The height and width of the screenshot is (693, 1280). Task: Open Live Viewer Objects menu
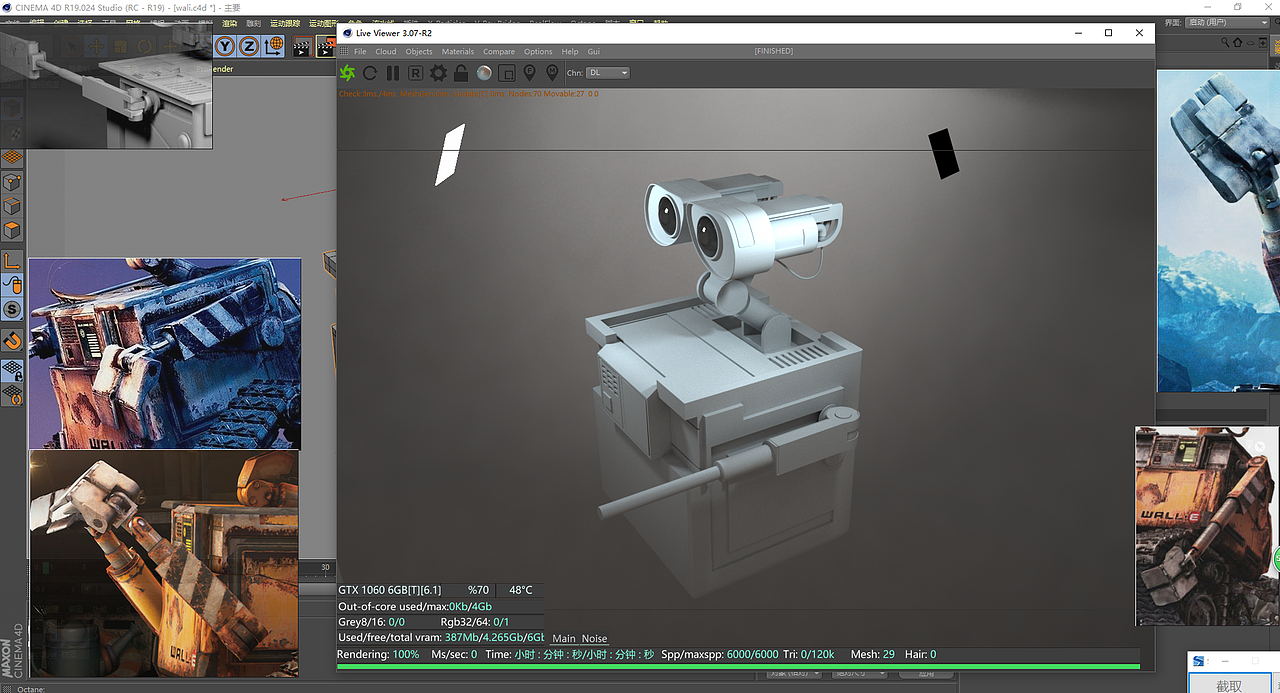tap(419, 51)
